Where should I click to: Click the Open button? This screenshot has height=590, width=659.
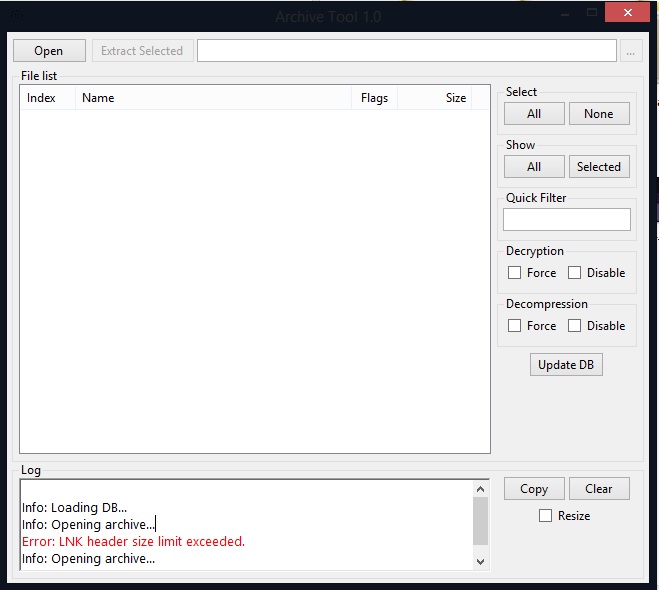click(49, 51)
